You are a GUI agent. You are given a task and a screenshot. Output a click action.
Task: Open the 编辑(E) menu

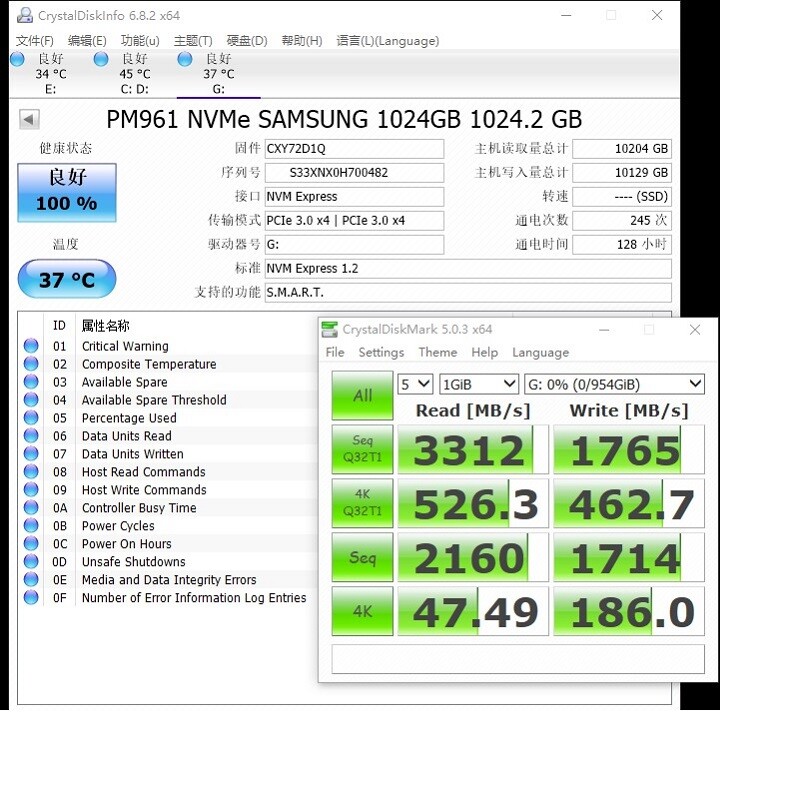pos(87,41)
